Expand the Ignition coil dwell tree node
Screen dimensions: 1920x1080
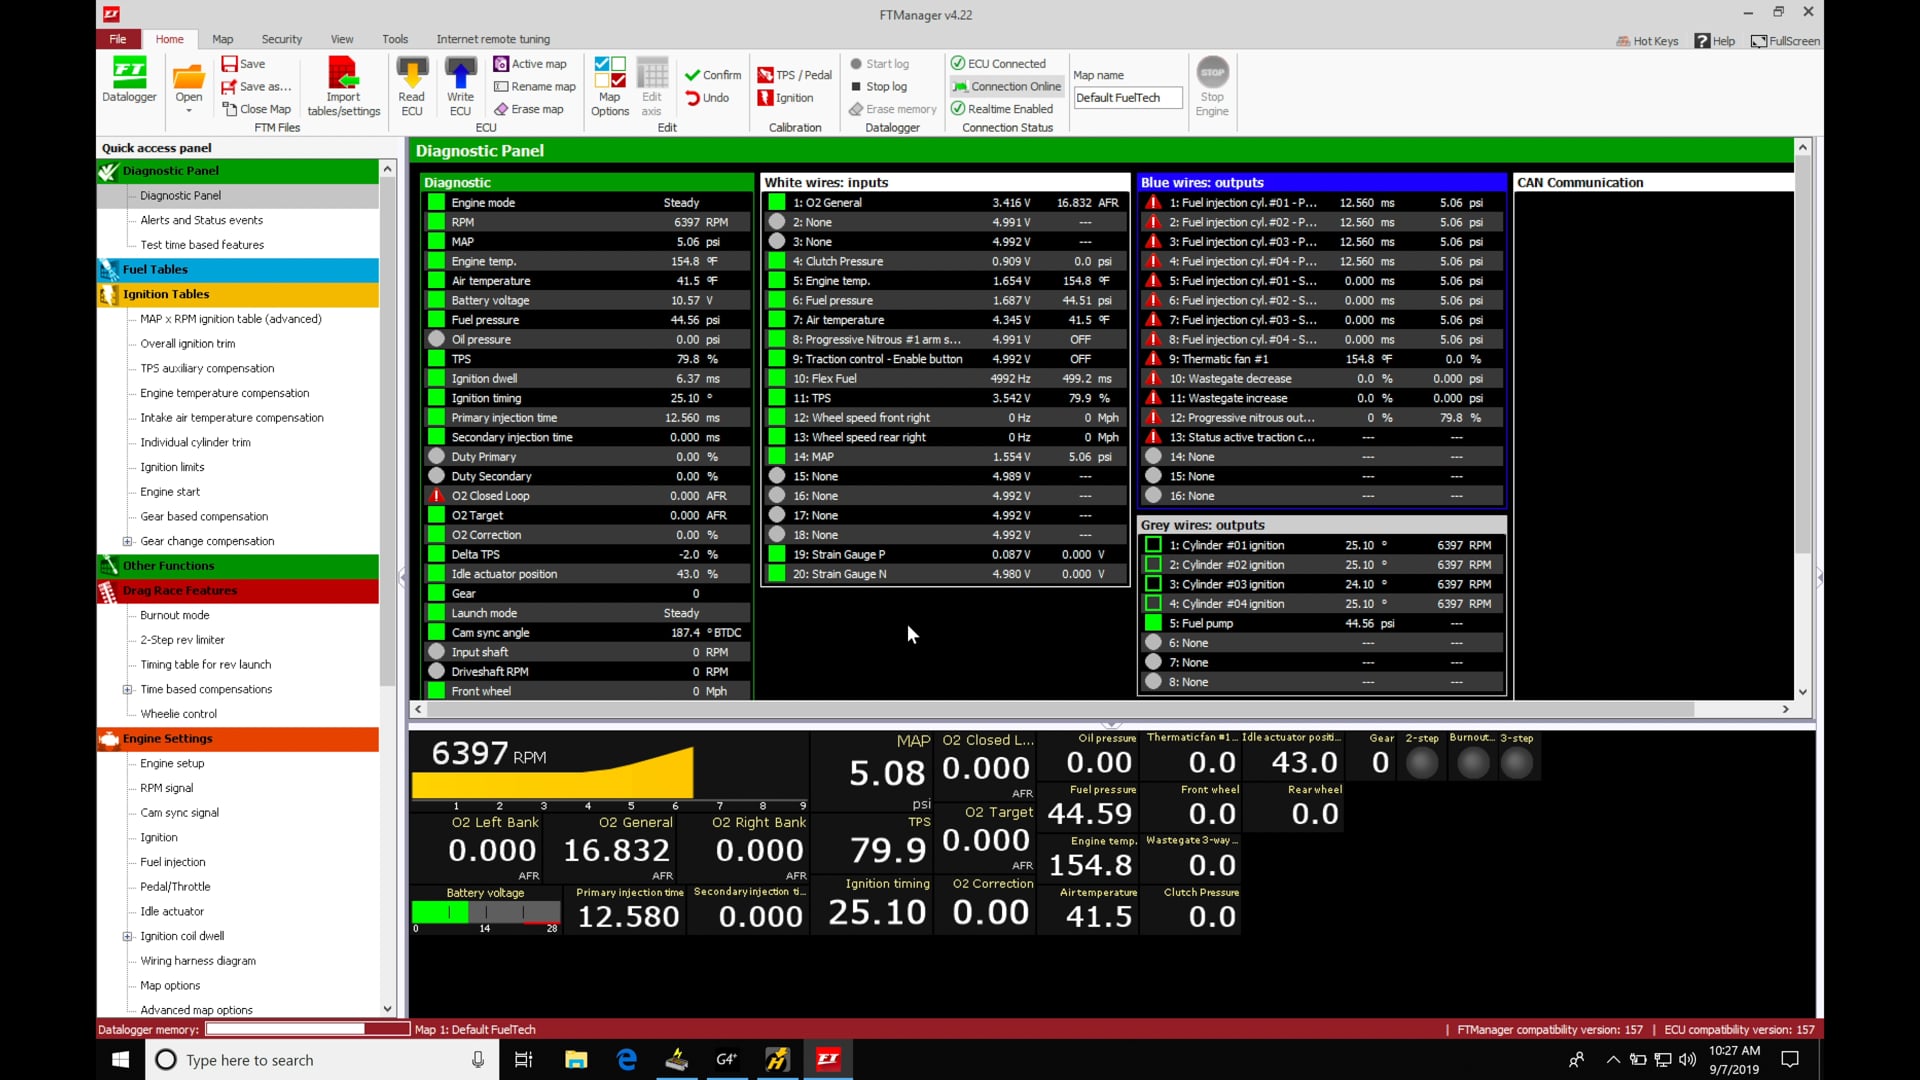pyautogui.click(x=127, y=936)
